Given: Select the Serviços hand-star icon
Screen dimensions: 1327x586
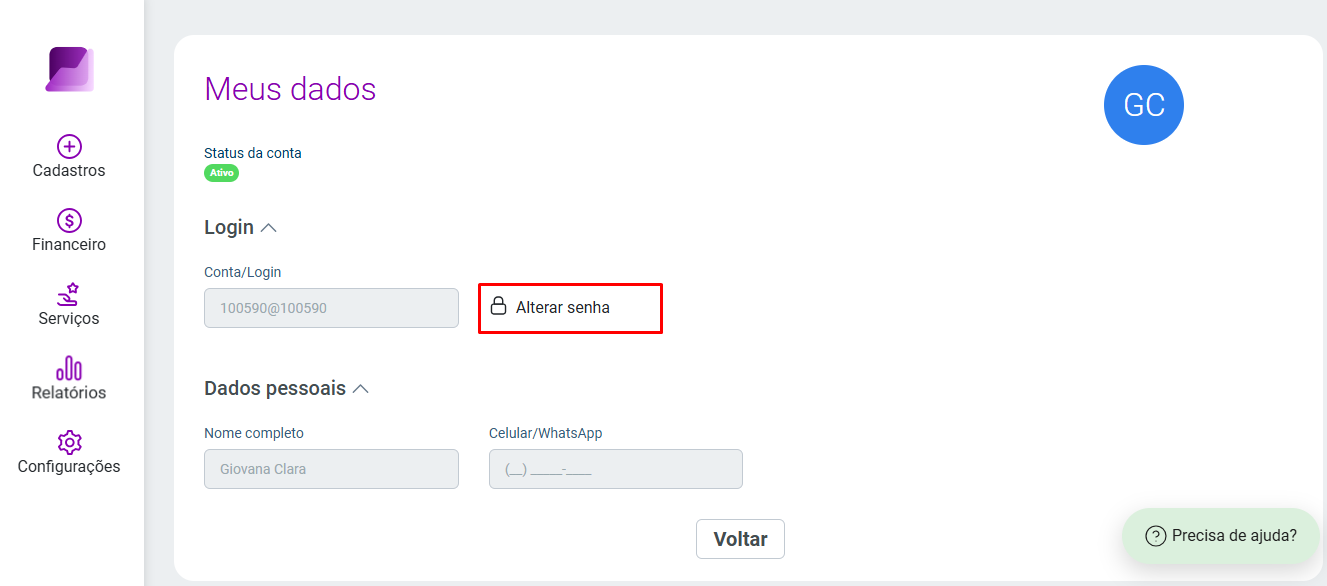Looking at the screenshot, I should (x=69, y=295).
